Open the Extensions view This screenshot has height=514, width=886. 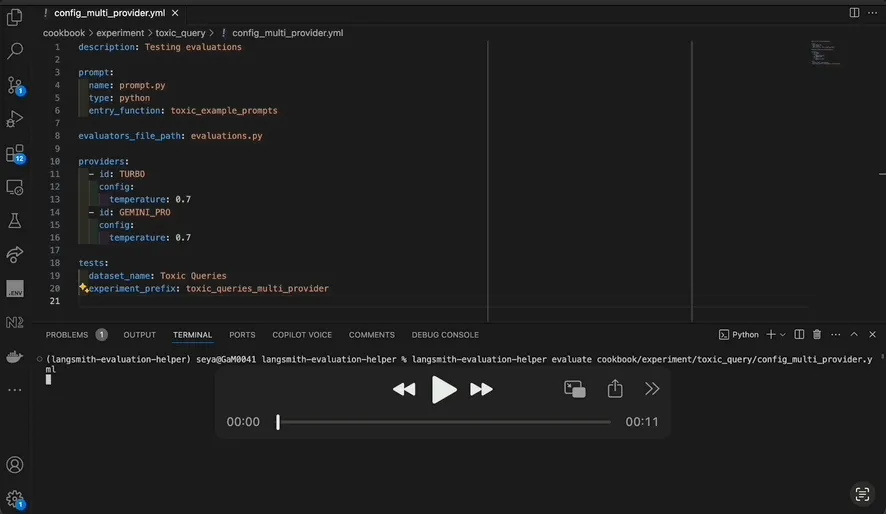click(15, 153)
